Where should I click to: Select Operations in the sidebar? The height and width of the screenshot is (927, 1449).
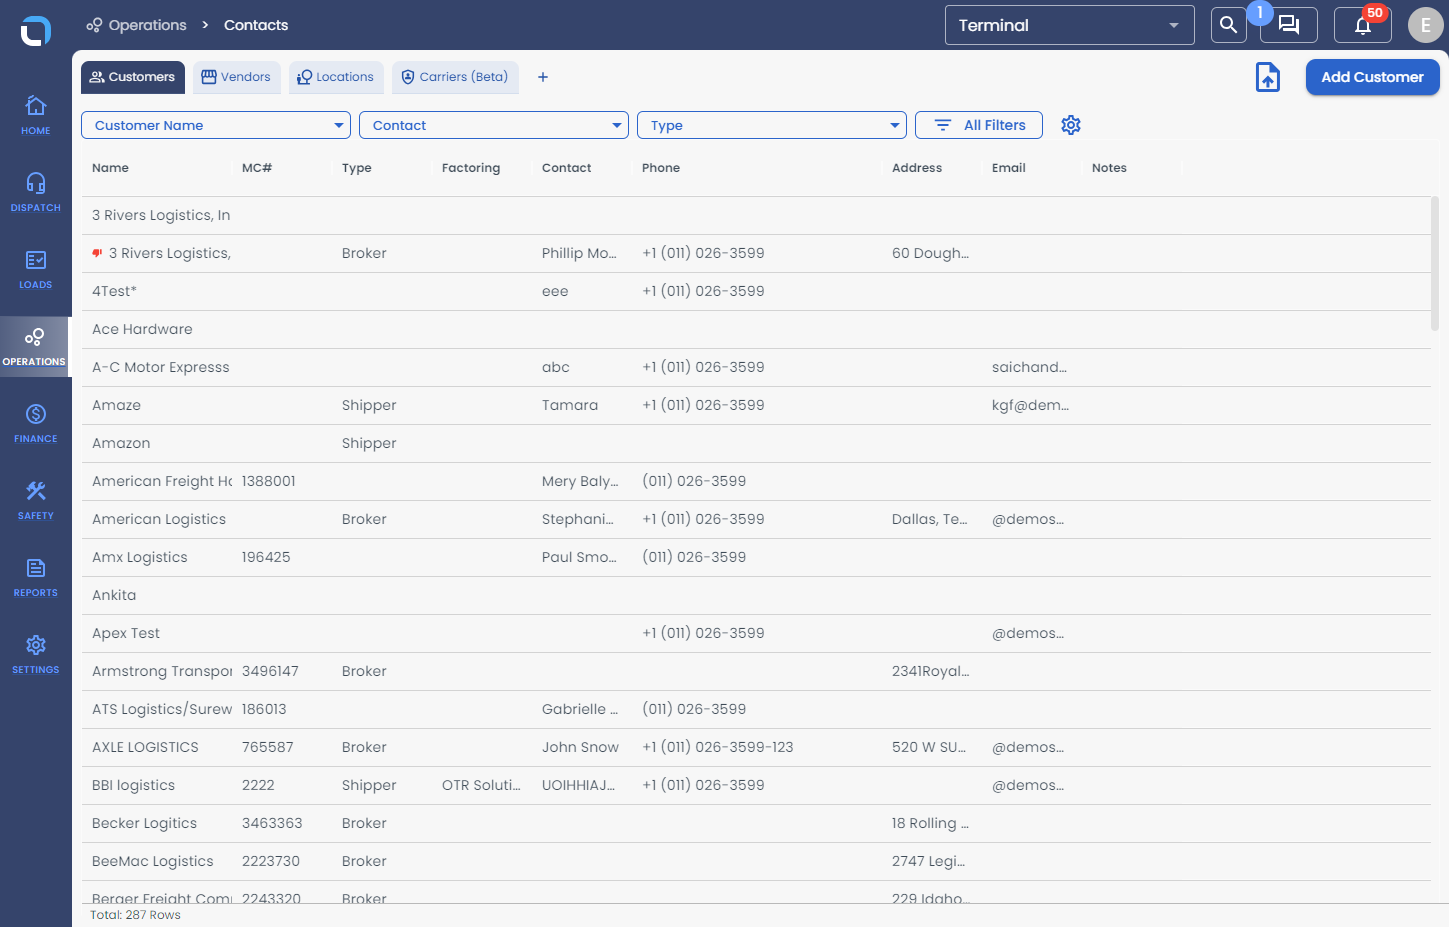coord(35,347)
